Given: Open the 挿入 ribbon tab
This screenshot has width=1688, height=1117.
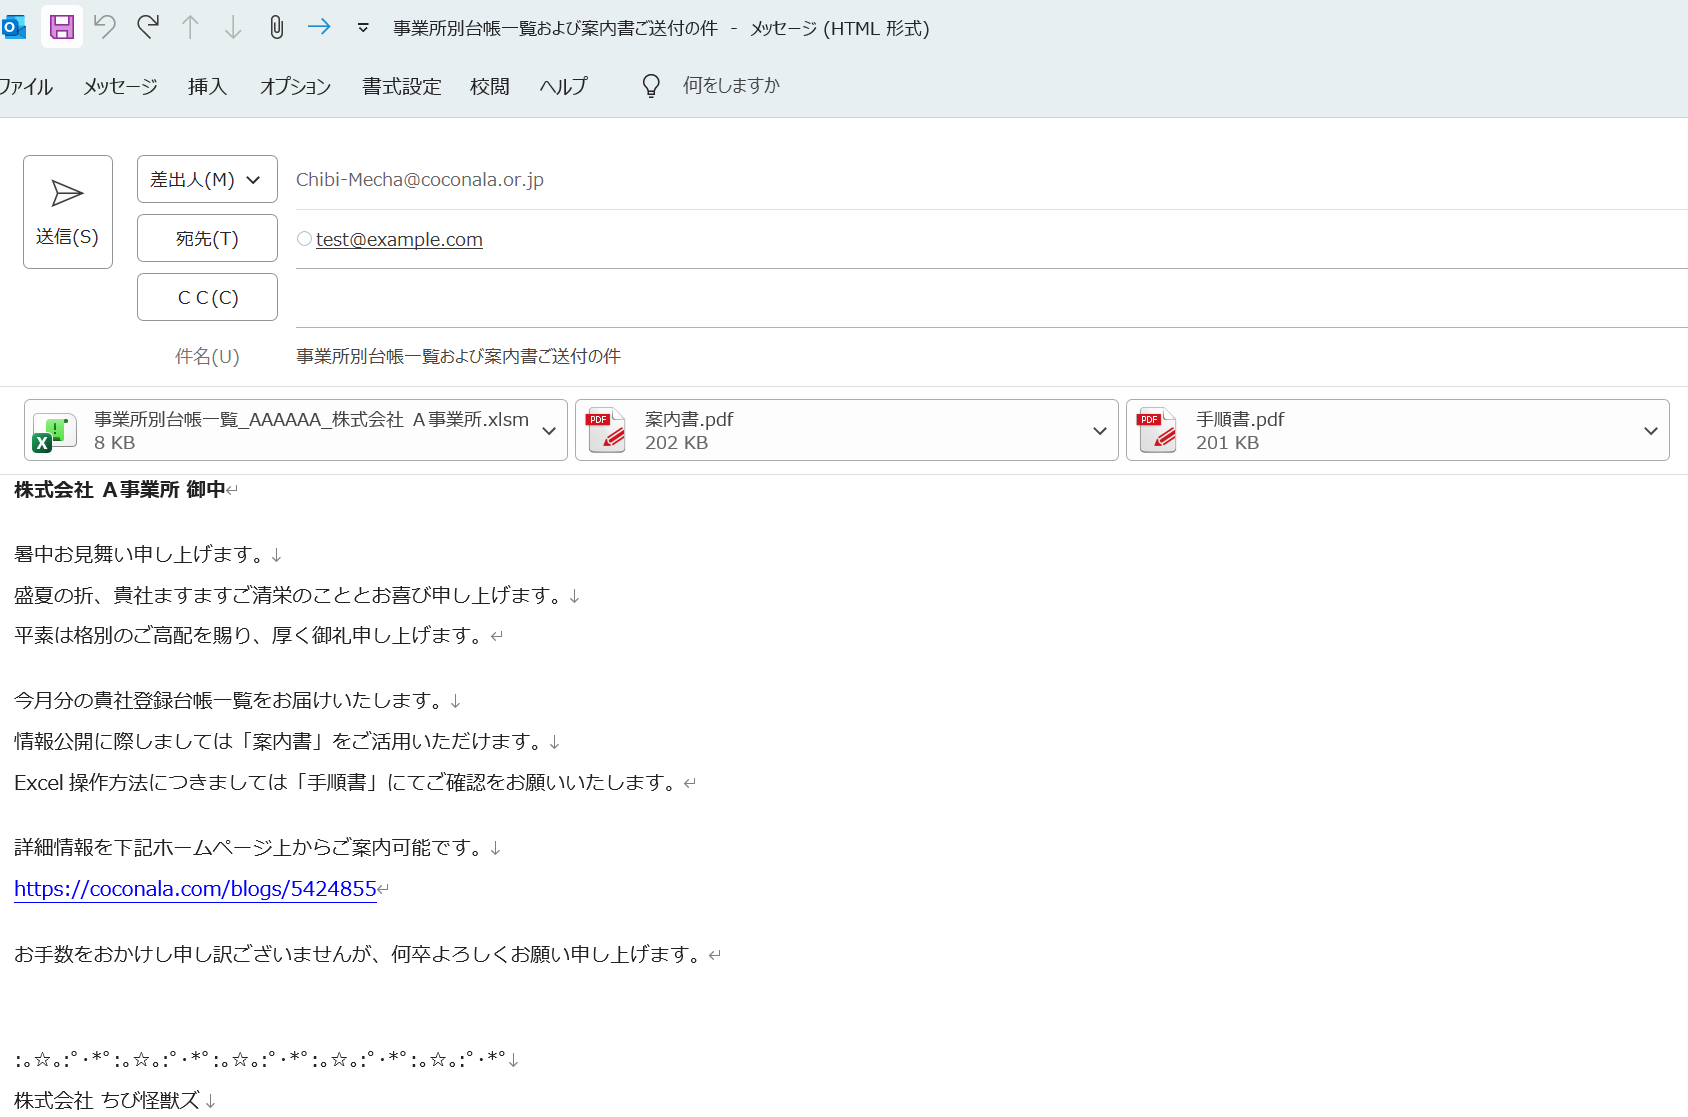Looking at the screenshot, I should [207, 87].
